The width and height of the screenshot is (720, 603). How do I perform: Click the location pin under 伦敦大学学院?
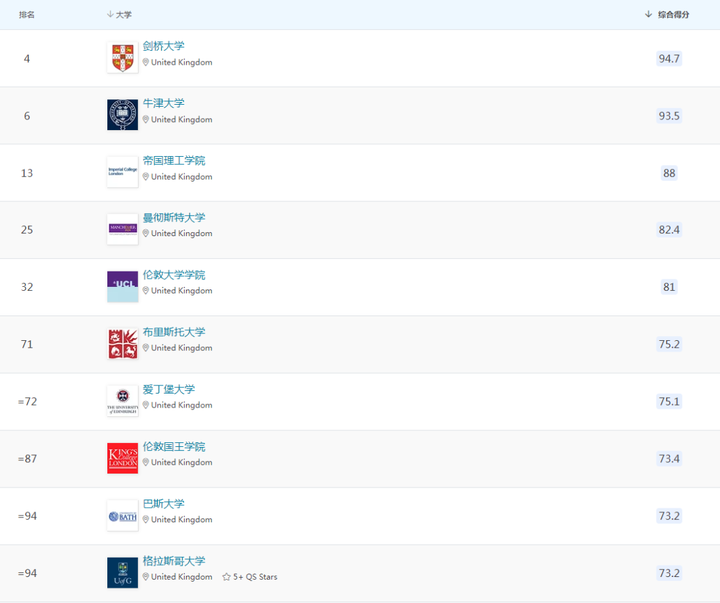click(x=146, y=290)
